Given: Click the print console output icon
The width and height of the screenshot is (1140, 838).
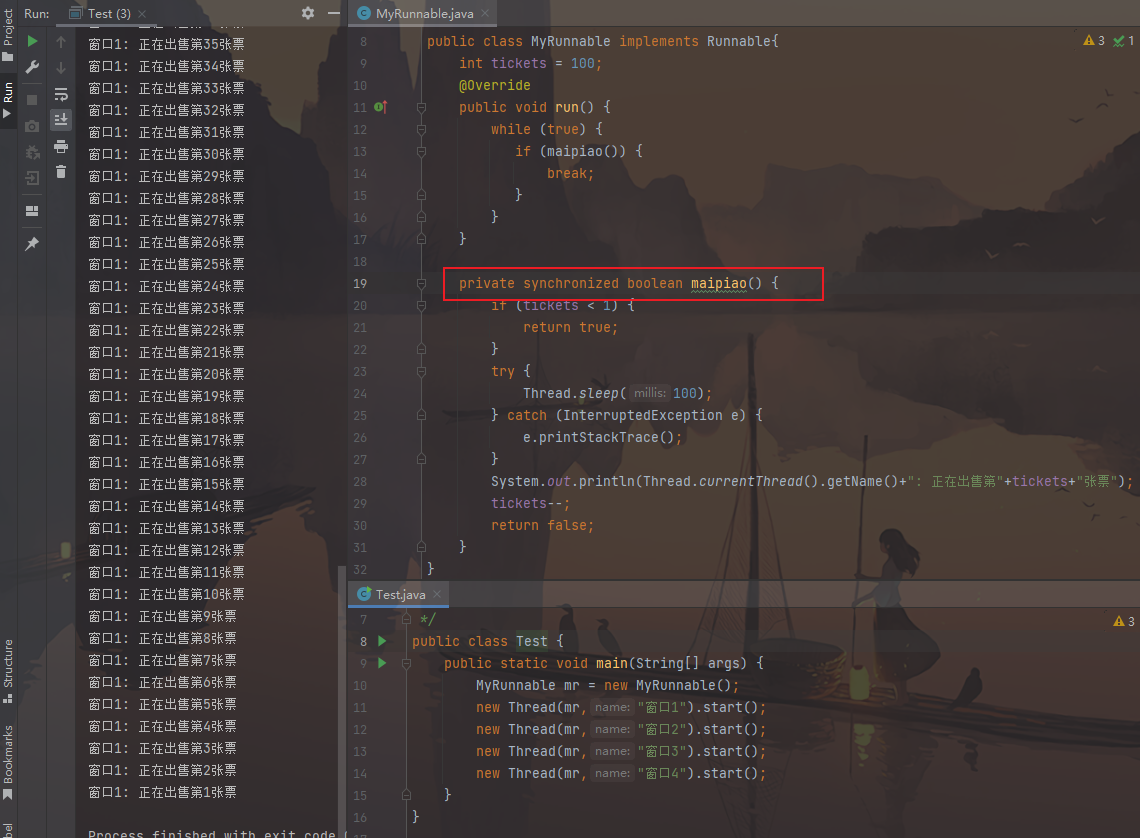Looking at the screenshot, I should point(61,146).
